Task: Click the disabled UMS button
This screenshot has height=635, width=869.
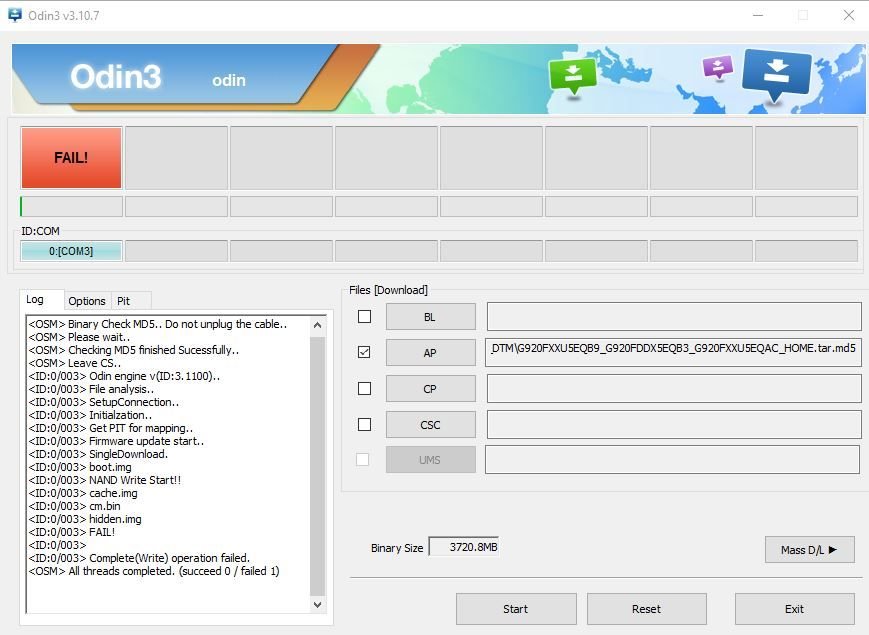Action: tap(431, 460)
